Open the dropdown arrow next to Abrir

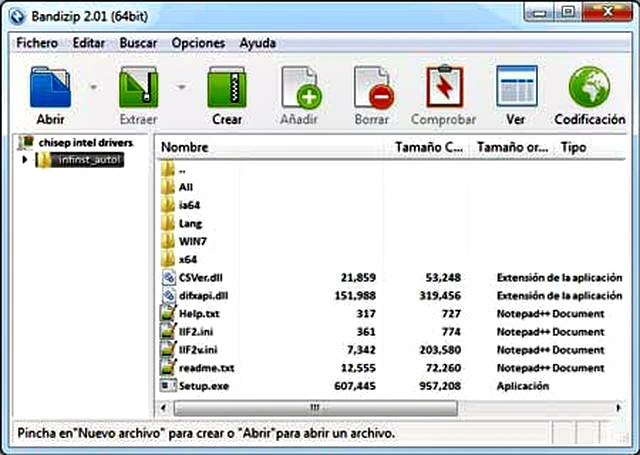[x=94, y=87]
